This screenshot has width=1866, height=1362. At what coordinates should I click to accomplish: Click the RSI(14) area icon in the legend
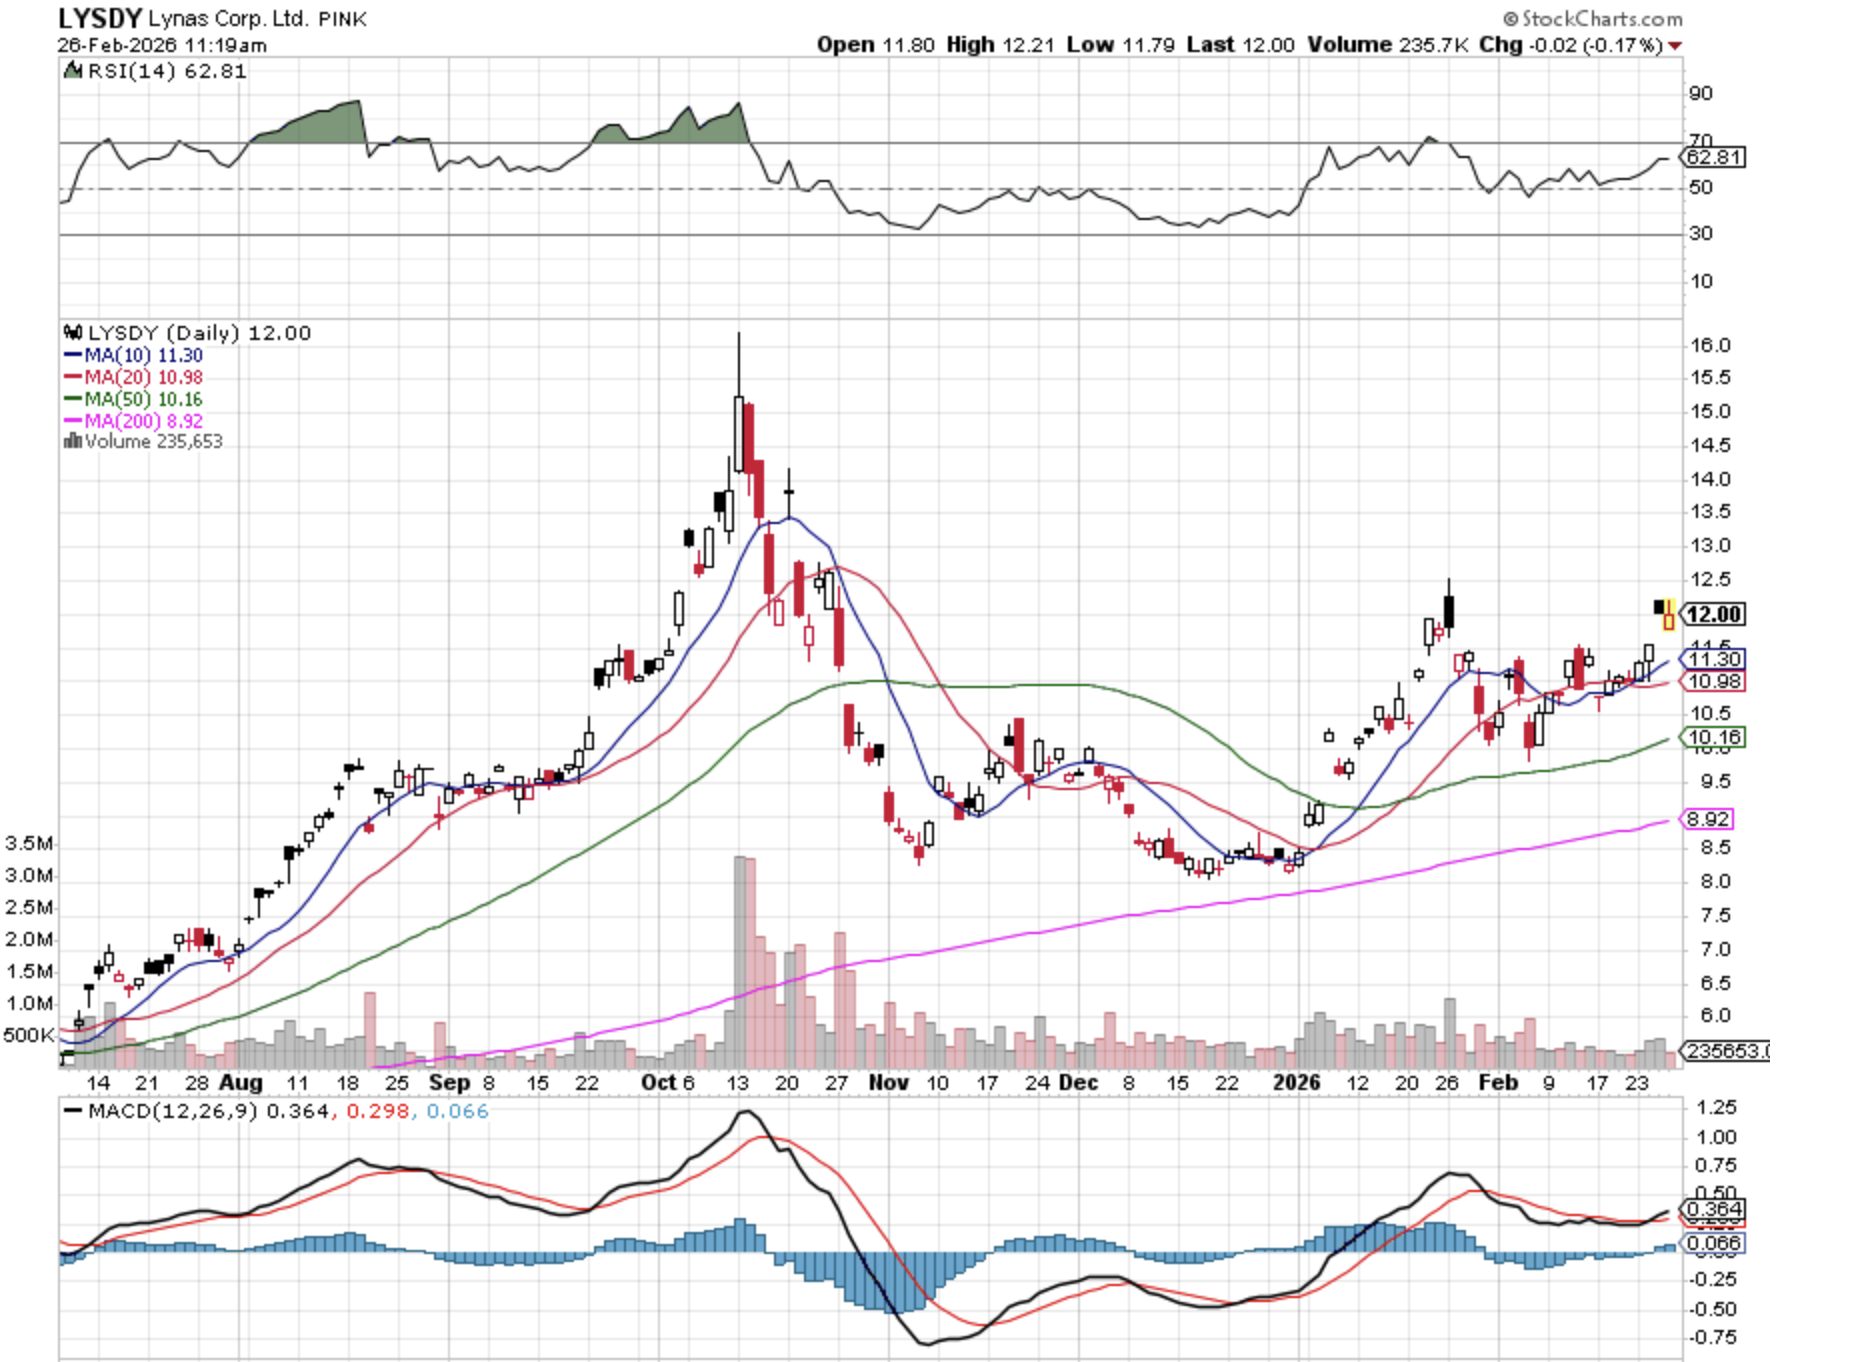[73, 71]
